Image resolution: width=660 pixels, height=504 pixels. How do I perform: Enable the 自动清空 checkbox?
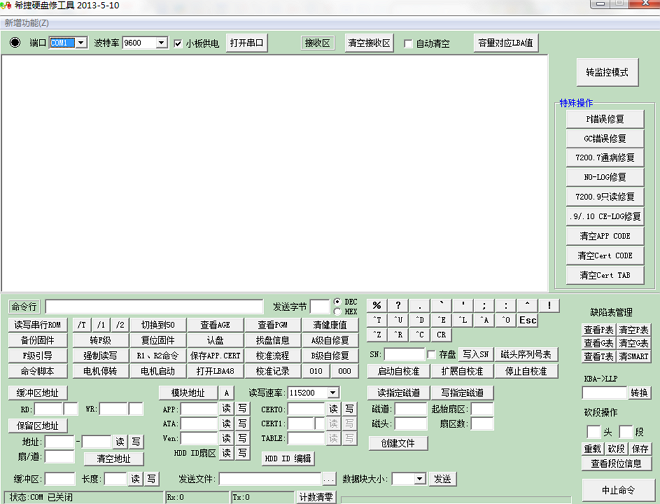pyautogui.click(x=408, y=43)
